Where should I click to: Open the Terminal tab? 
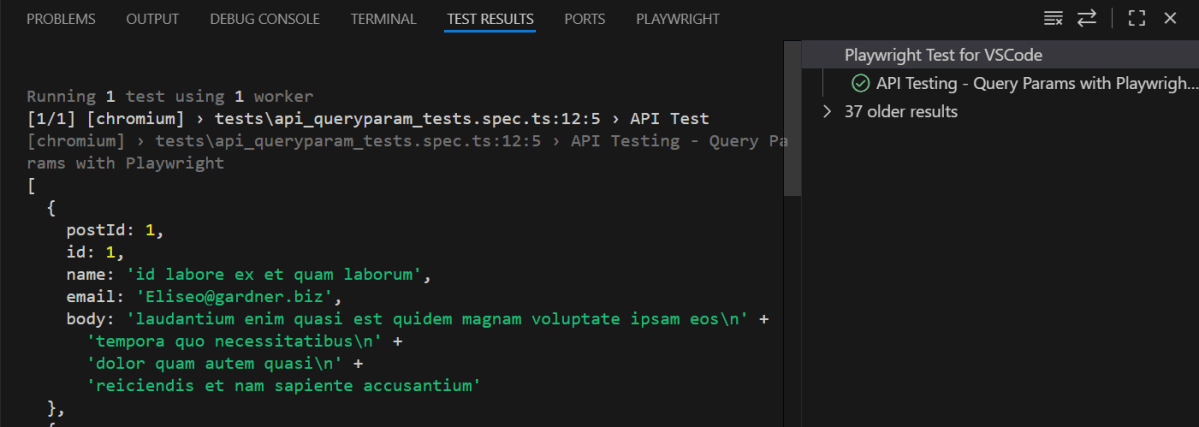pos(383,19)
